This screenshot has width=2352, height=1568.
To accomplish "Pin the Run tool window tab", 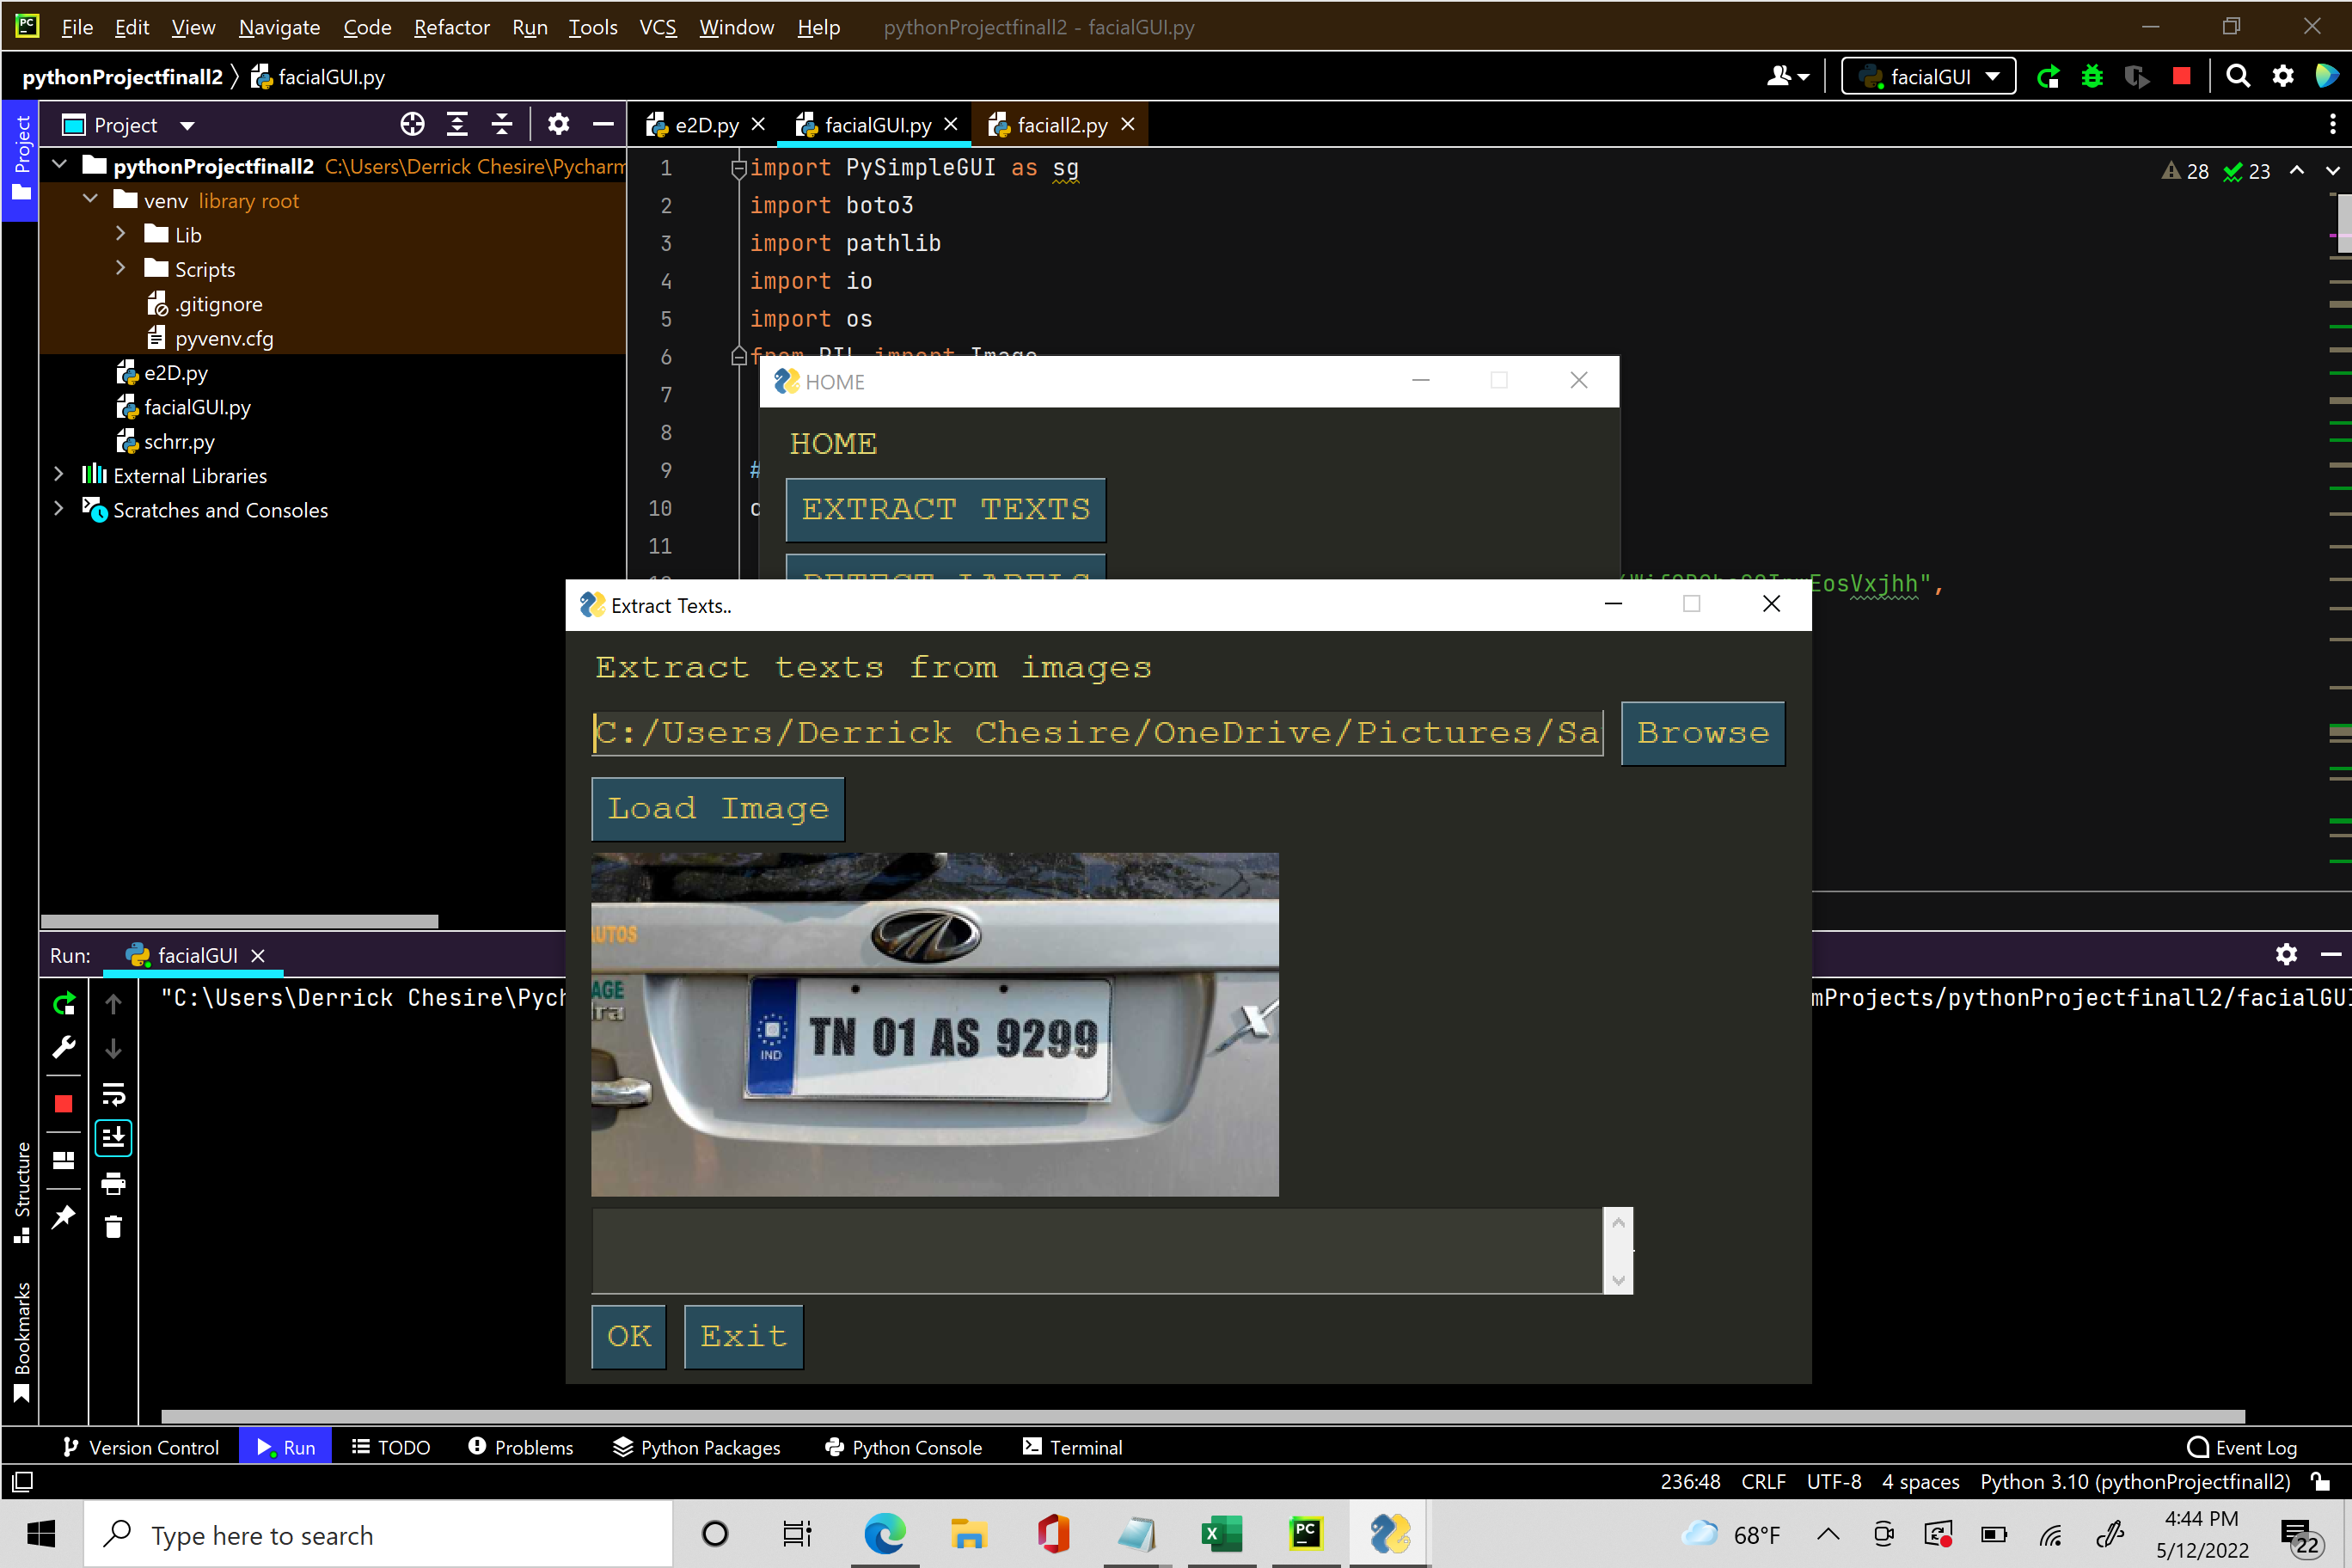I will tap(64, 1217).
